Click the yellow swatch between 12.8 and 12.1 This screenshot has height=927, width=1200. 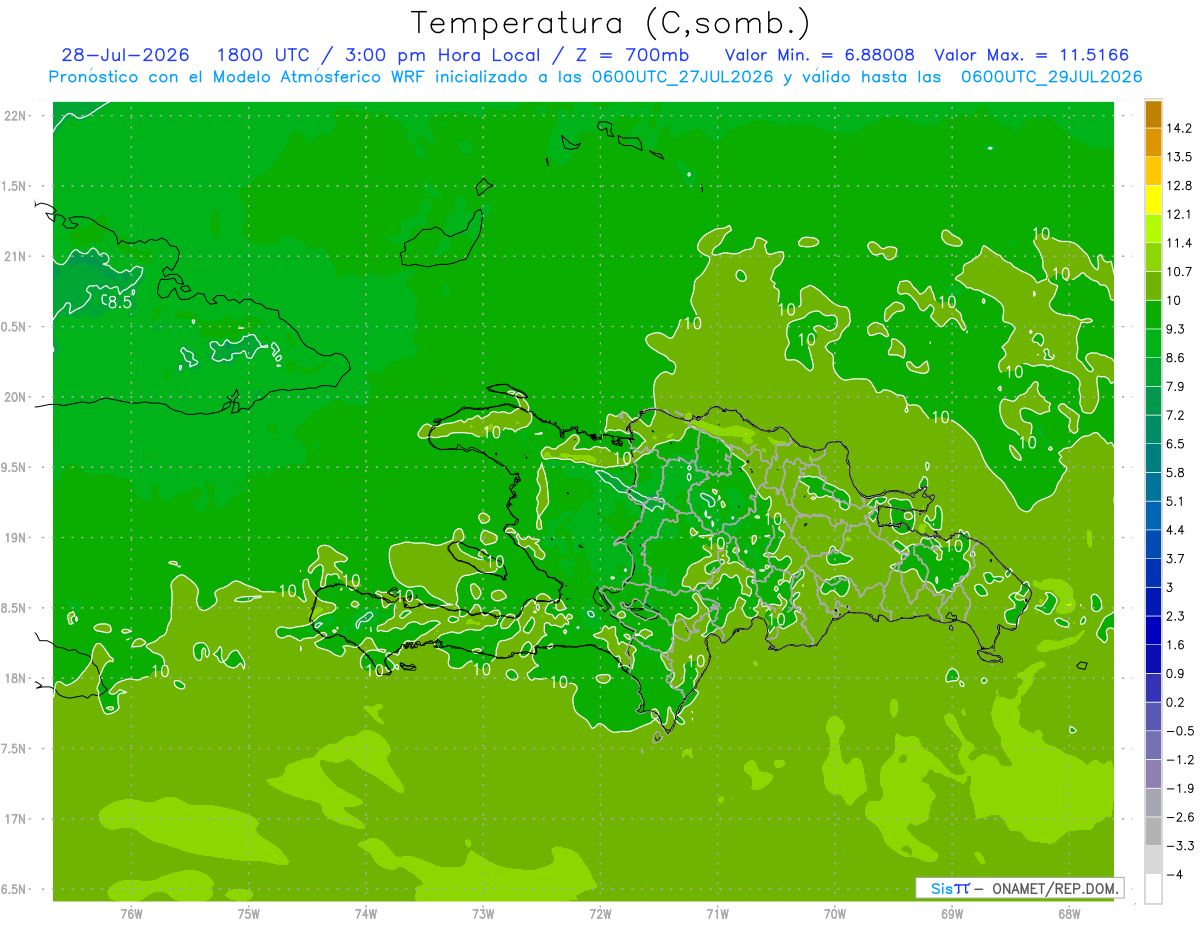click(x=1153, y=200)
